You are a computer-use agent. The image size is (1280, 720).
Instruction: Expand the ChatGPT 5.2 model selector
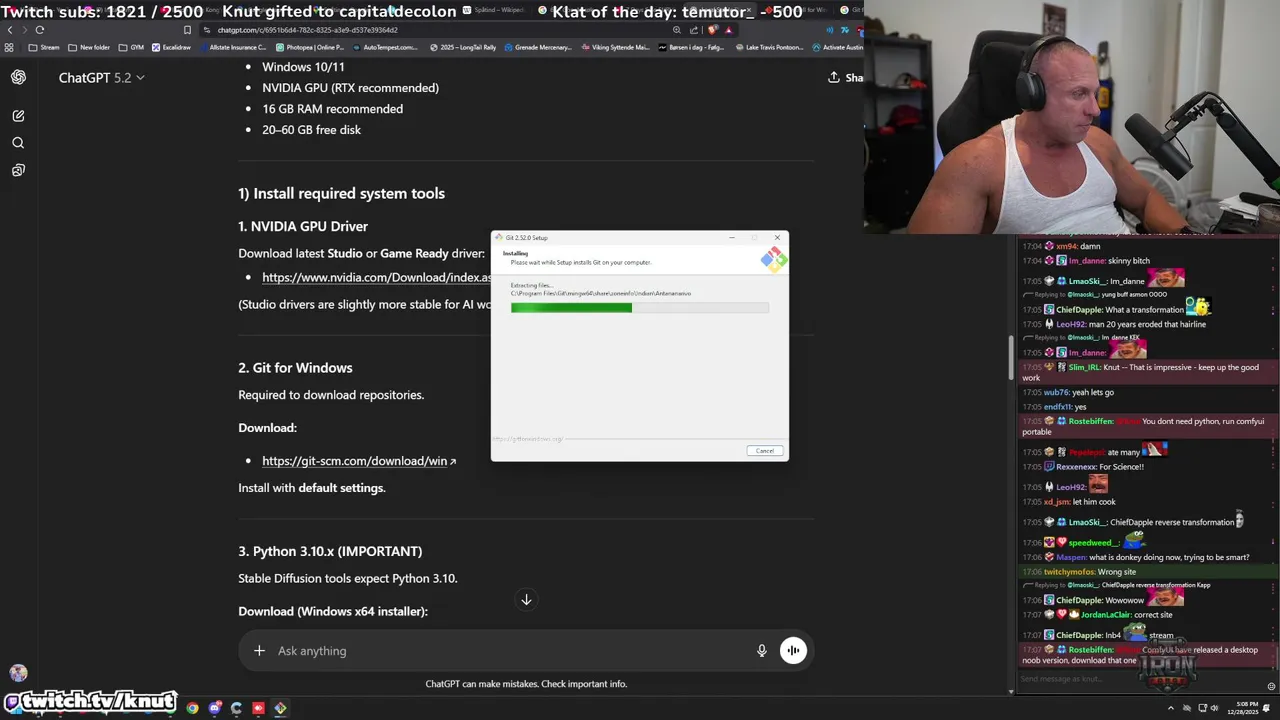101,77
